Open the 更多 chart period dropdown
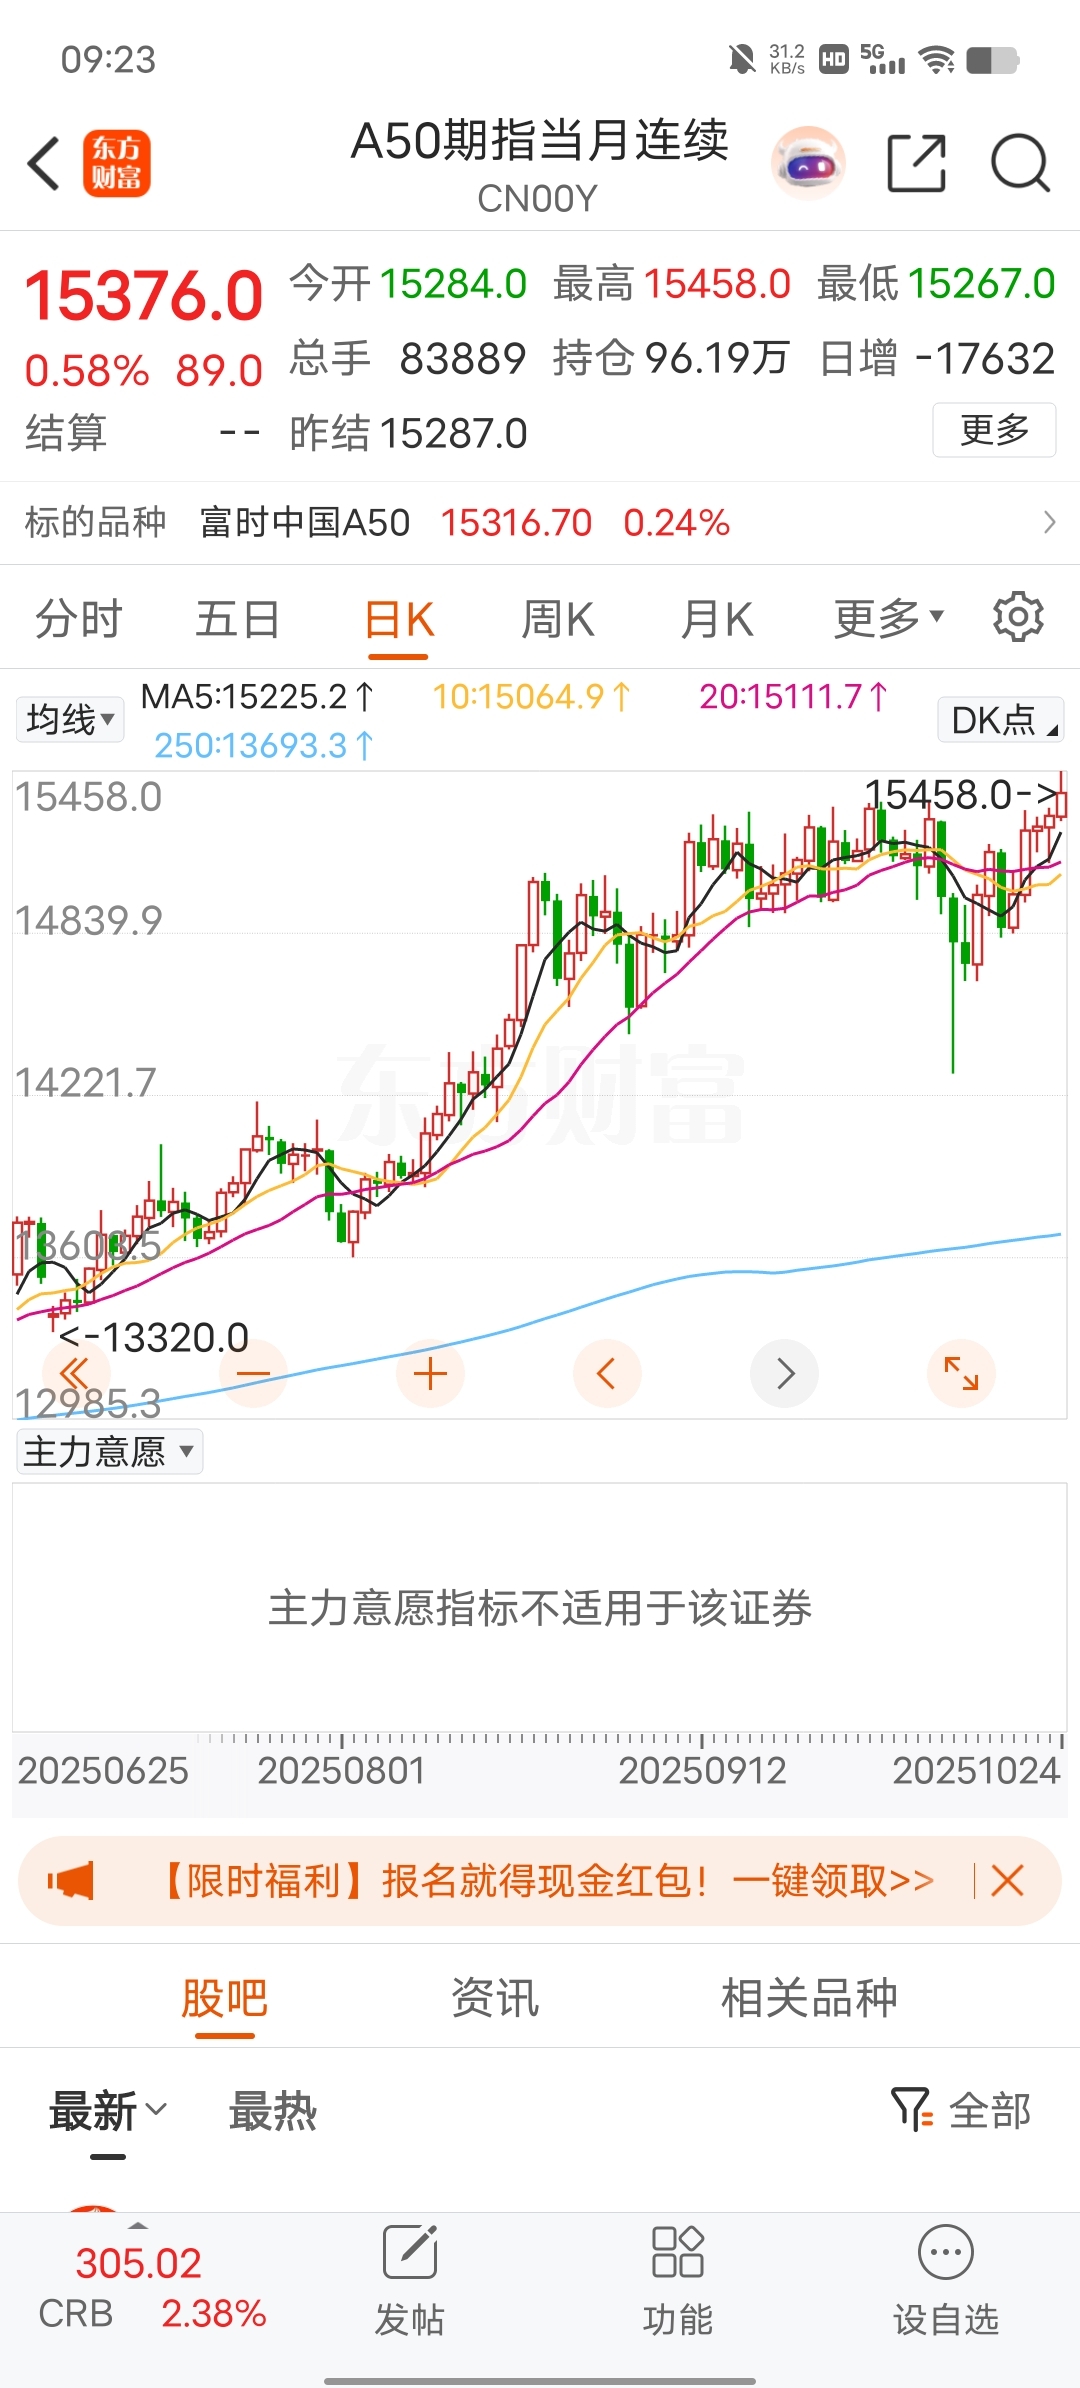 point(888,619)
